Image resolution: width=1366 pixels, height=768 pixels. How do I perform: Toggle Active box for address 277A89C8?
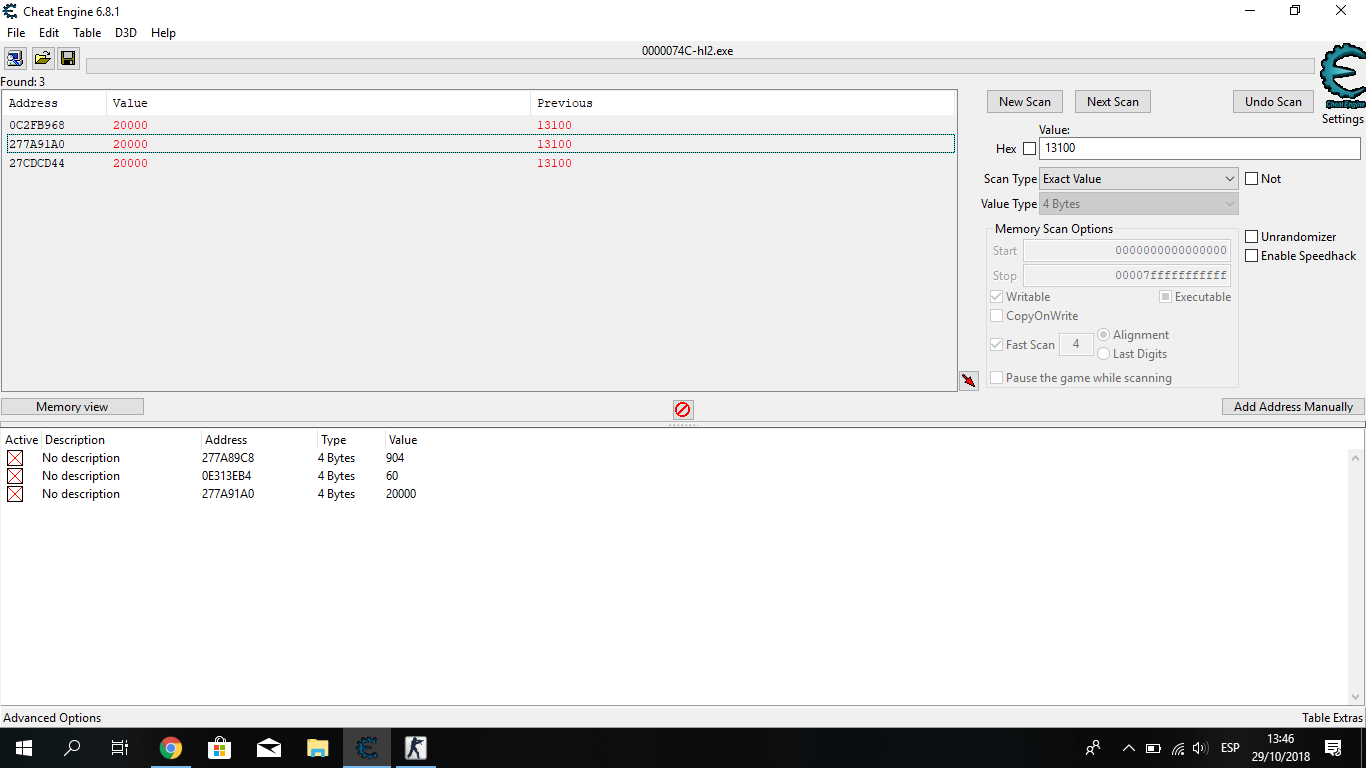15,458
